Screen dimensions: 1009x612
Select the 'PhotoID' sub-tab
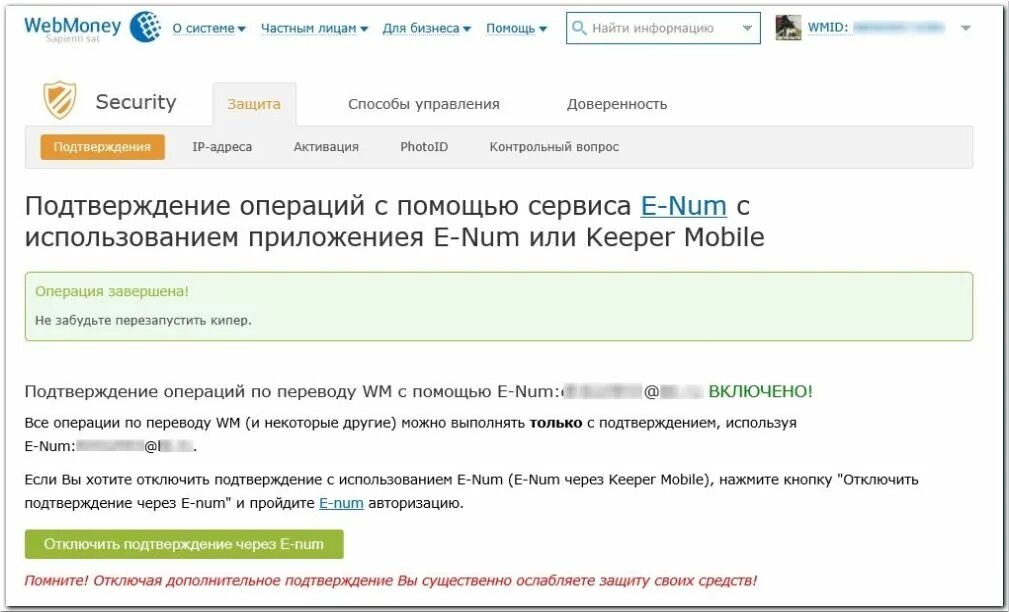click(424, 147)
